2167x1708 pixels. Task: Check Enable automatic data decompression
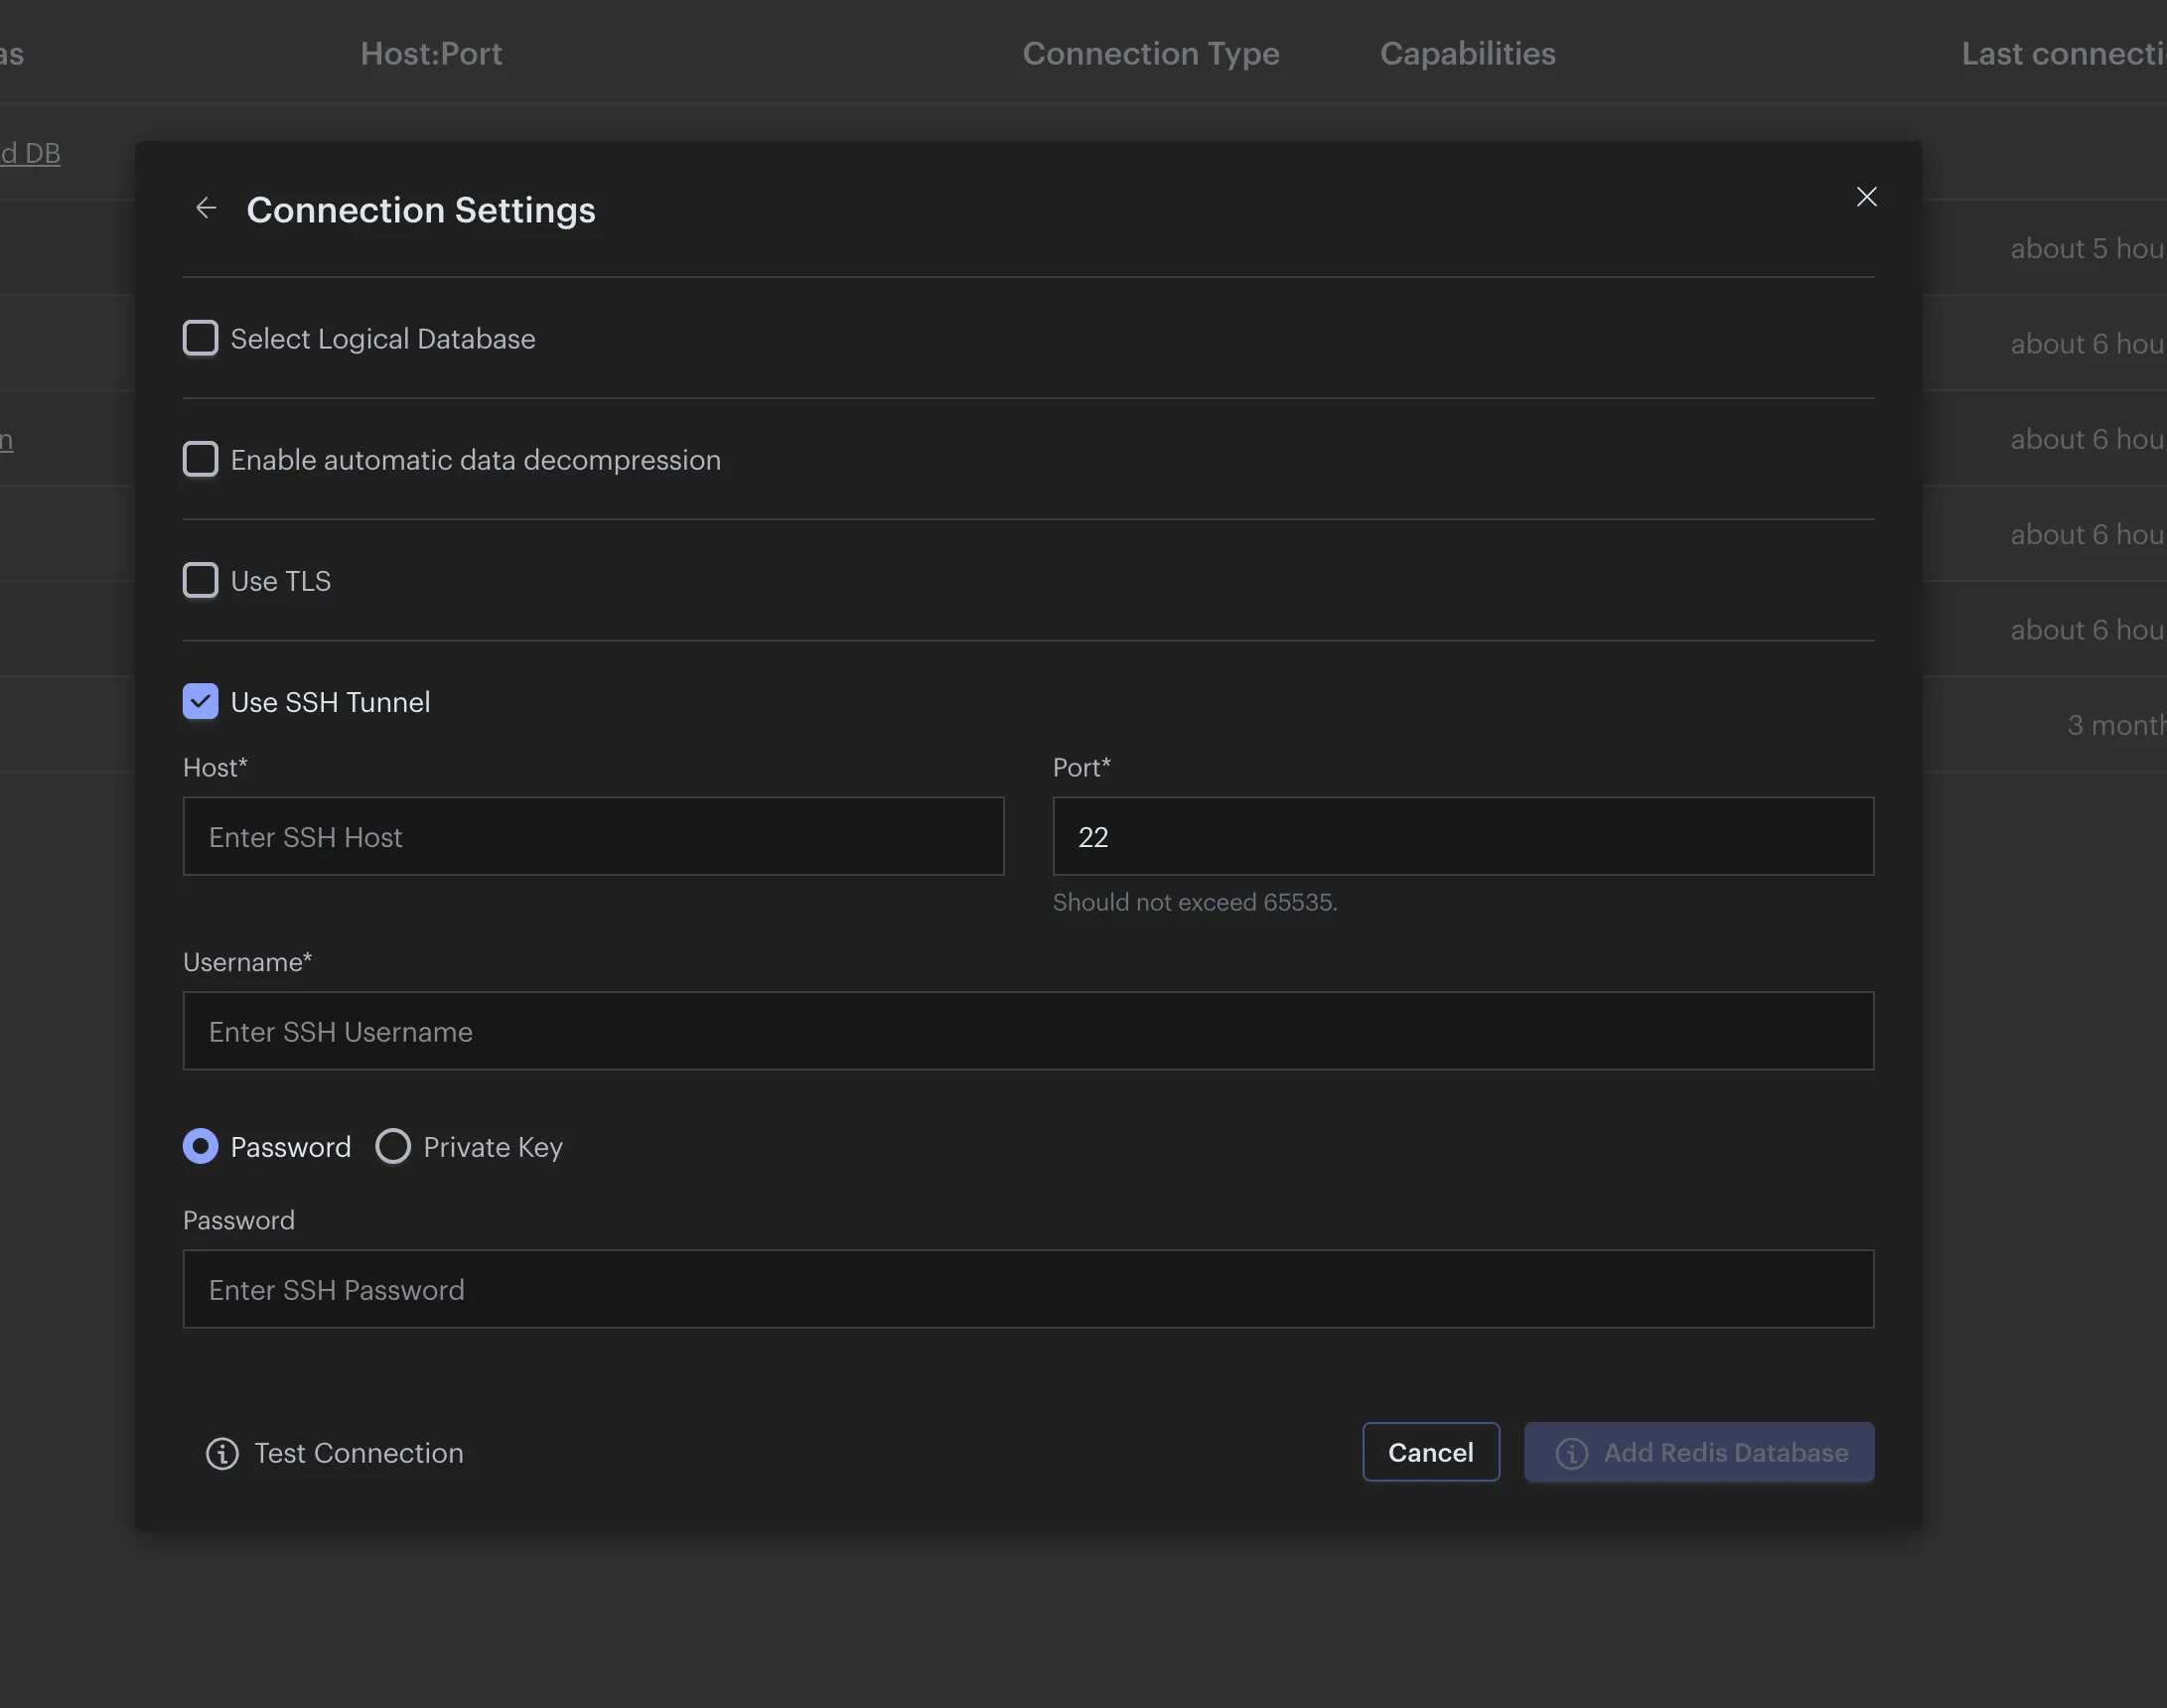[x=200, y=459]
